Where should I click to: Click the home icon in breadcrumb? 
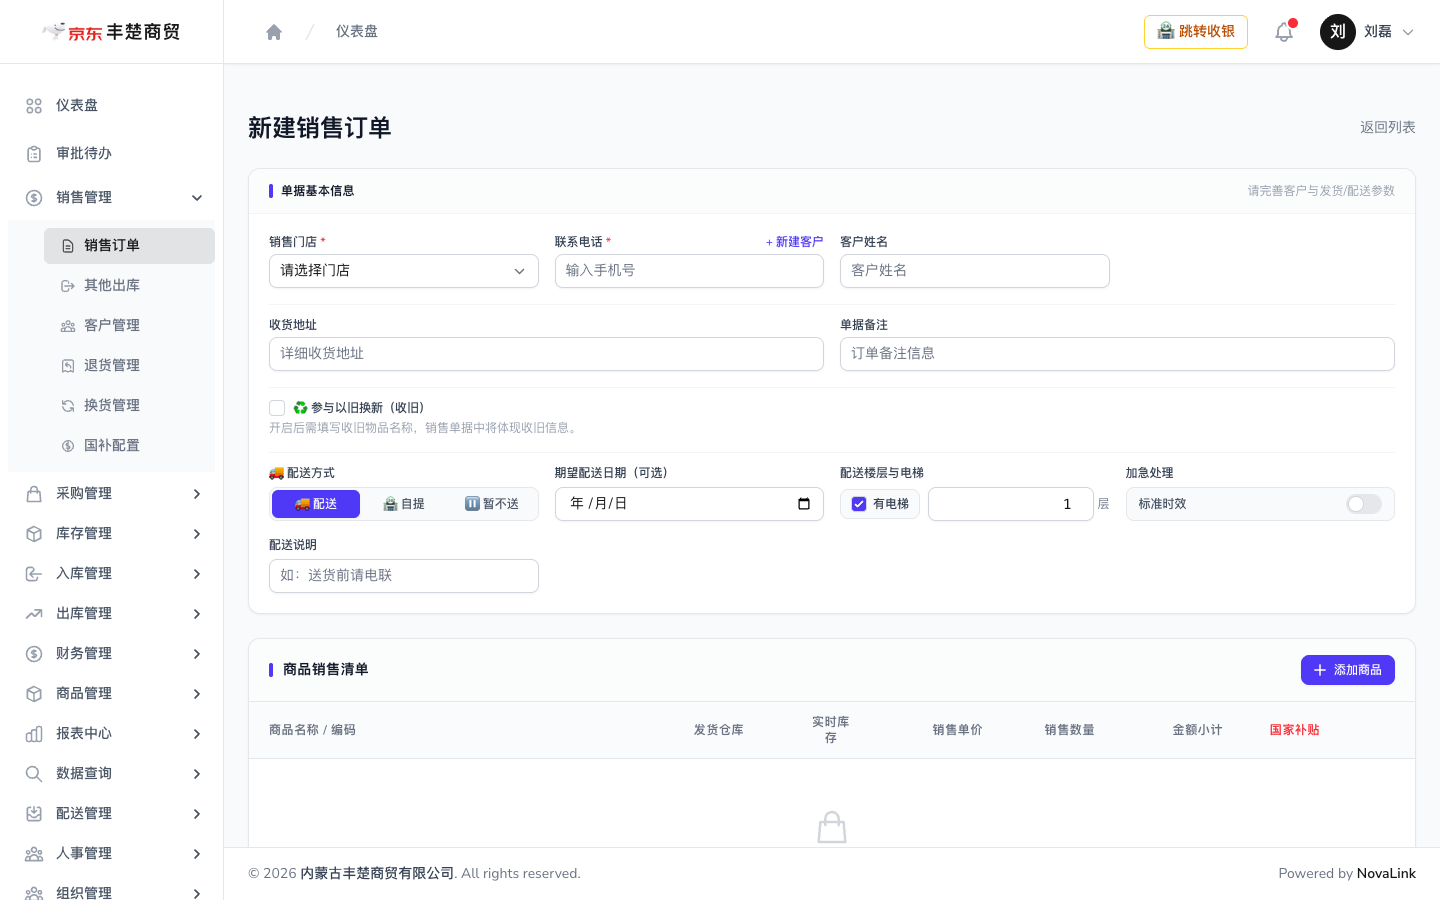coord(274,32)
